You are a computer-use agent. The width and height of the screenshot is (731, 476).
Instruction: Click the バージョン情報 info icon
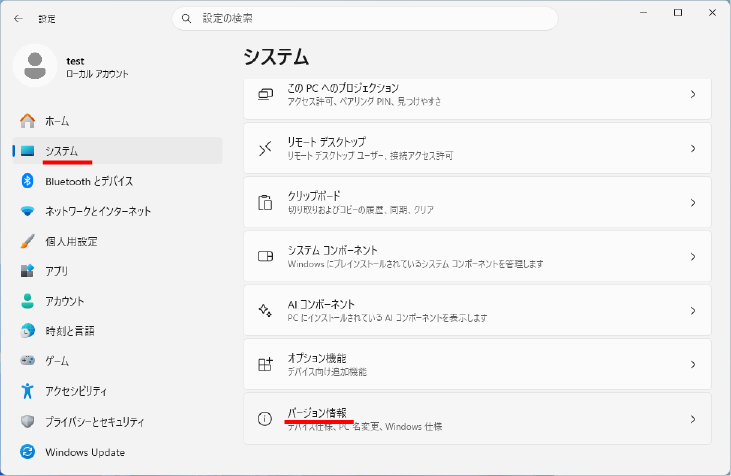point(265,419)
